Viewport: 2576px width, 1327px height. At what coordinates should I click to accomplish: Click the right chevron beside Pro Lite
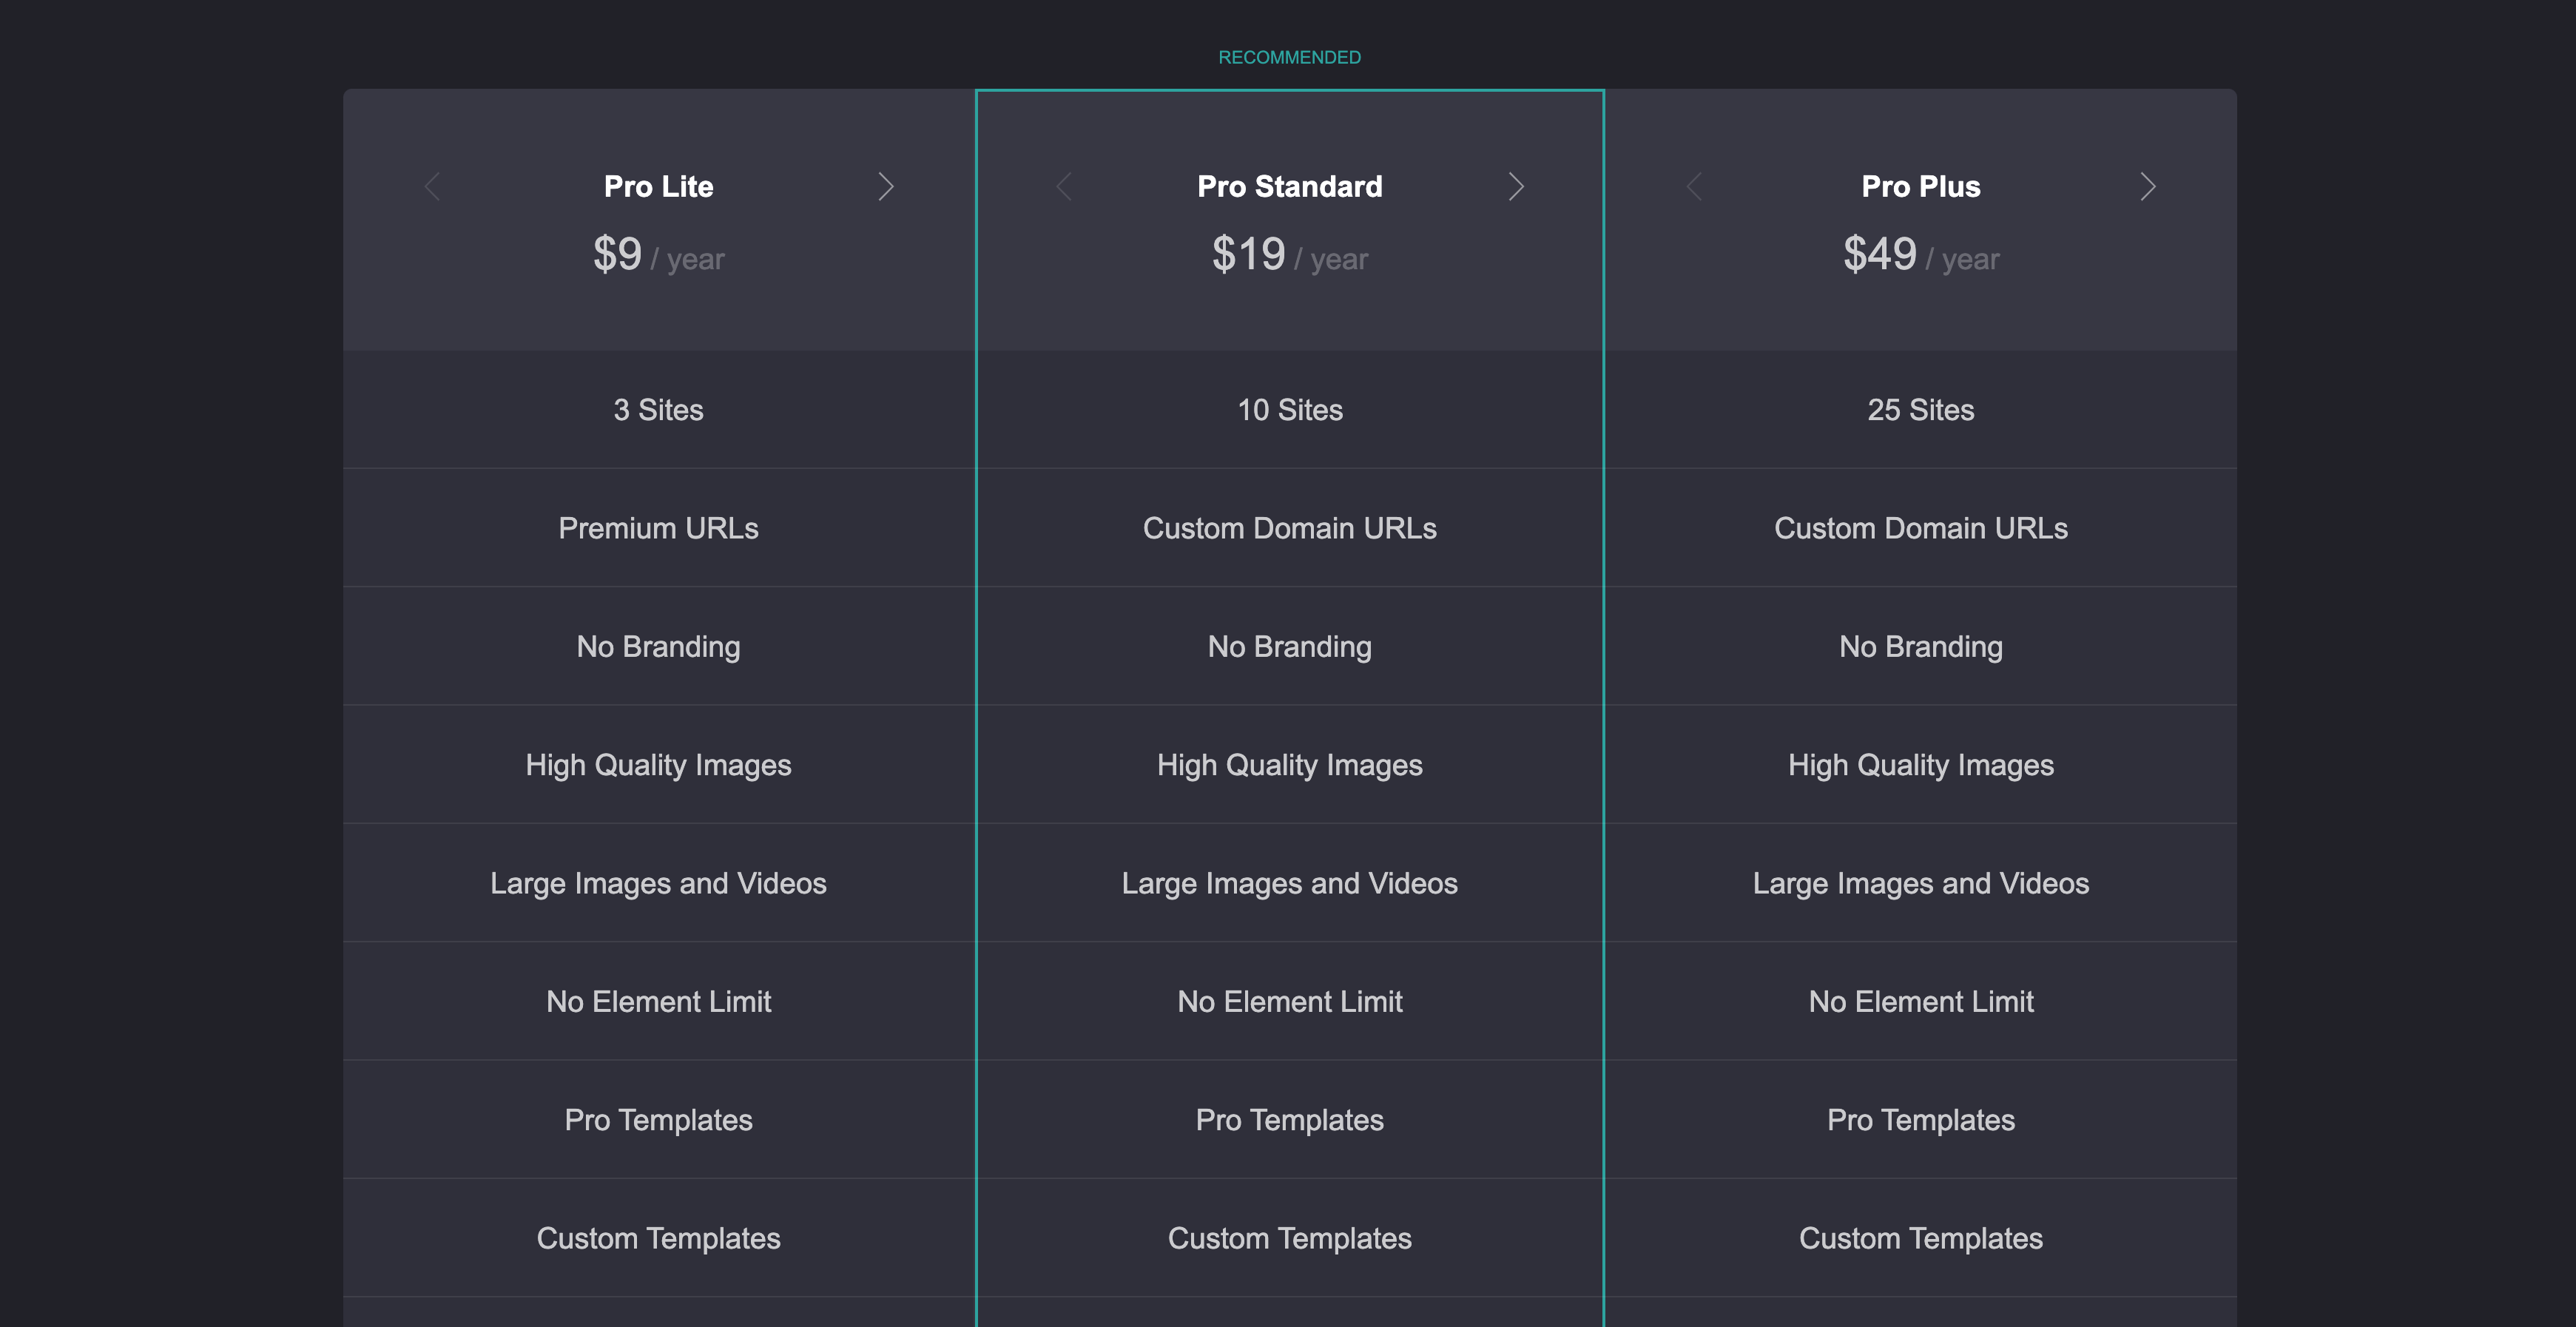pos(885,187)
